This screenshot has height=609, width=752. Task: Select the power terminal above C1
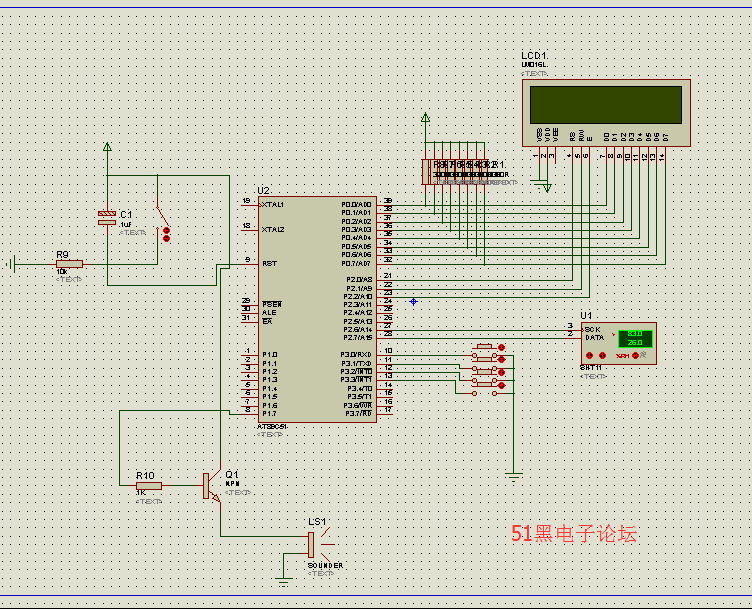pyautogui.click(x=107, y=147)
